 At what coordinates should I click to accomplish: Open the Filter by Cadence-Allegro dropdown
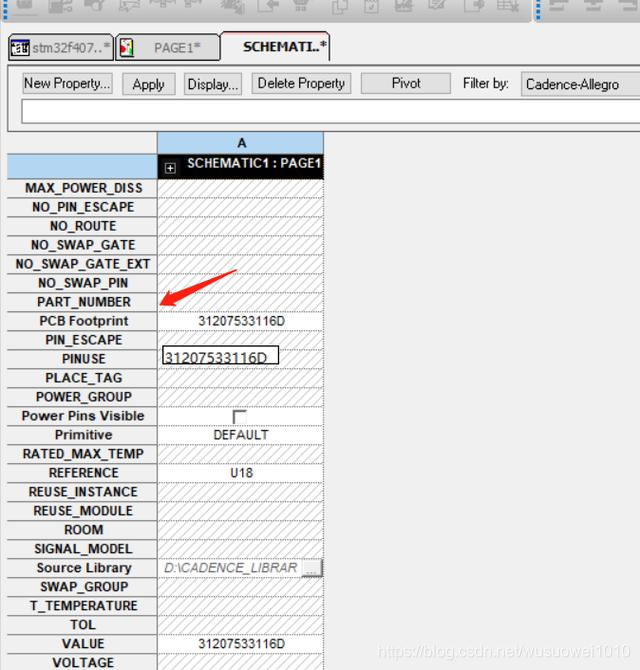(x=579, y=84)
